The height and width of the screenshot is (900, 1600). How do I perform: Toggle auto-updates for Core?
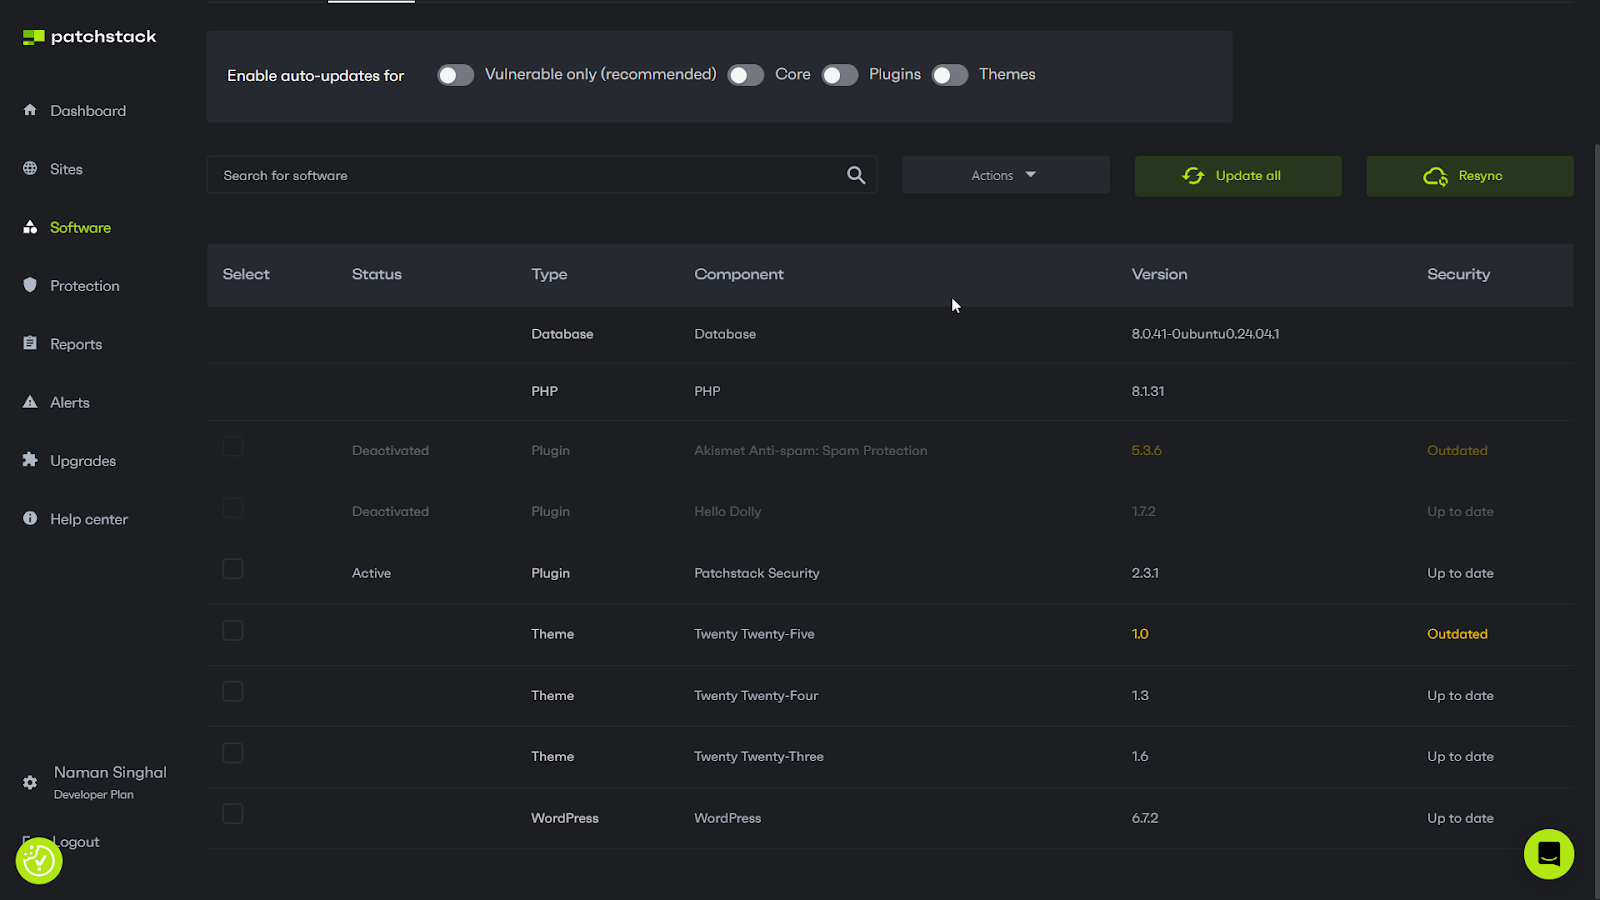[x=745, y=75]
